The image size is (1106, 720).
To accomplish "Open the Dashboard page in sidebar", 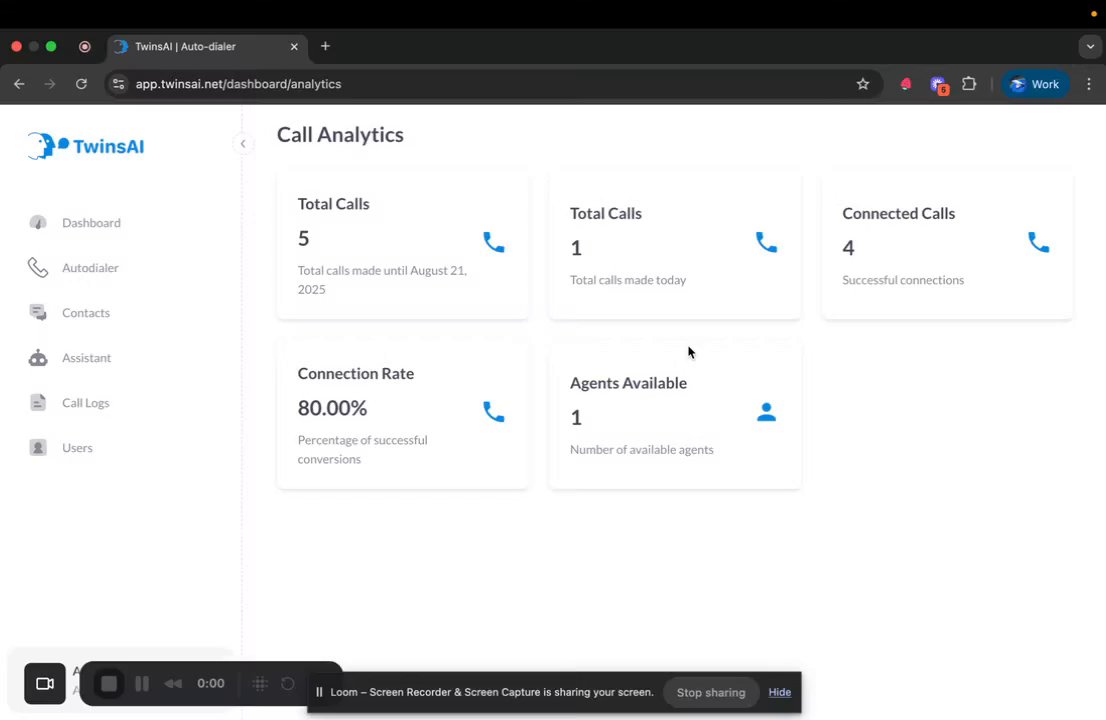I will click(x=90, y=223).
